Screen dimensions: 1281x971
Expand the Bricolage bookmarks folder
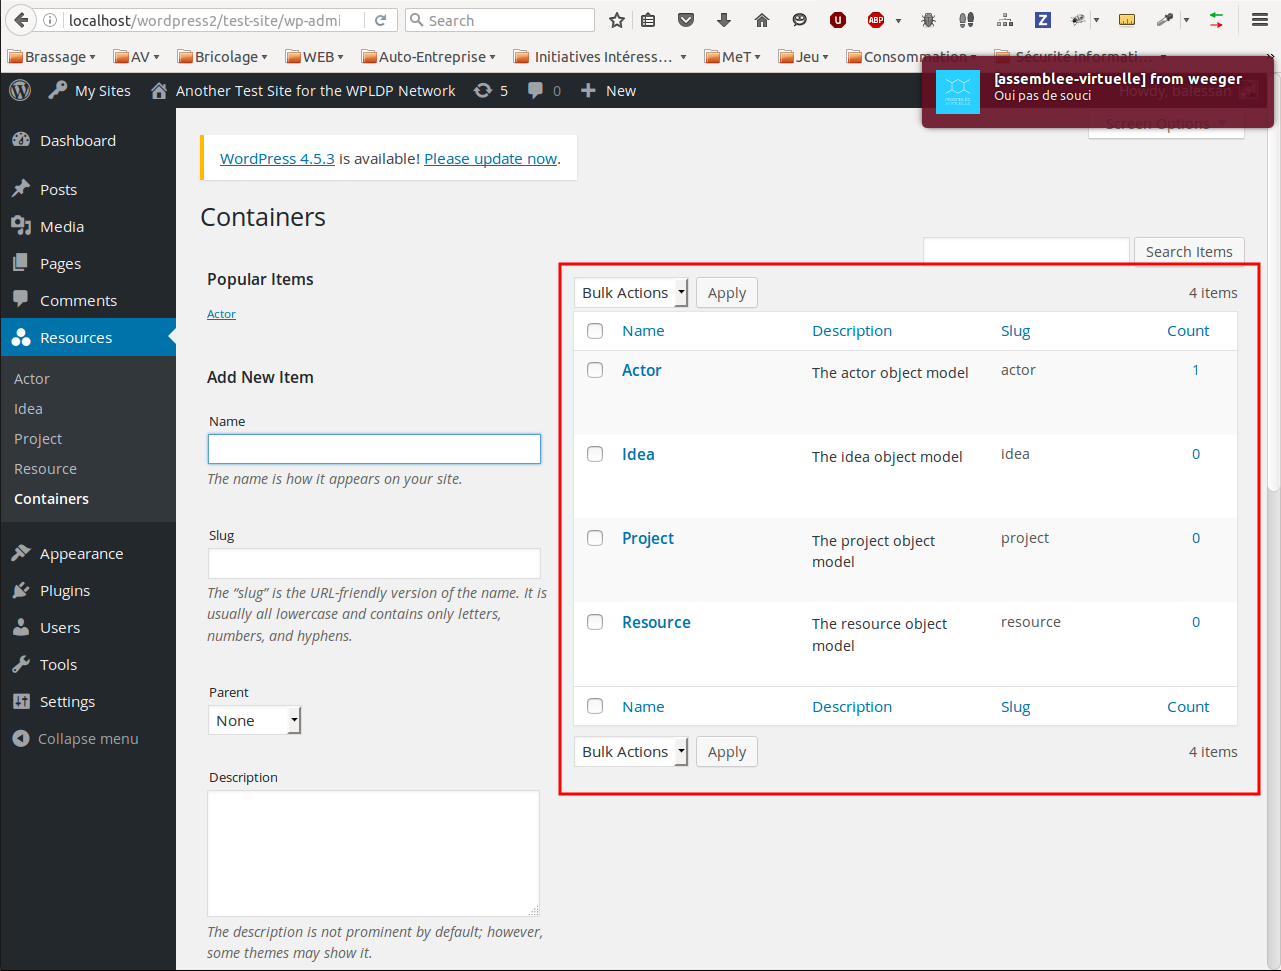click(223, 57)
